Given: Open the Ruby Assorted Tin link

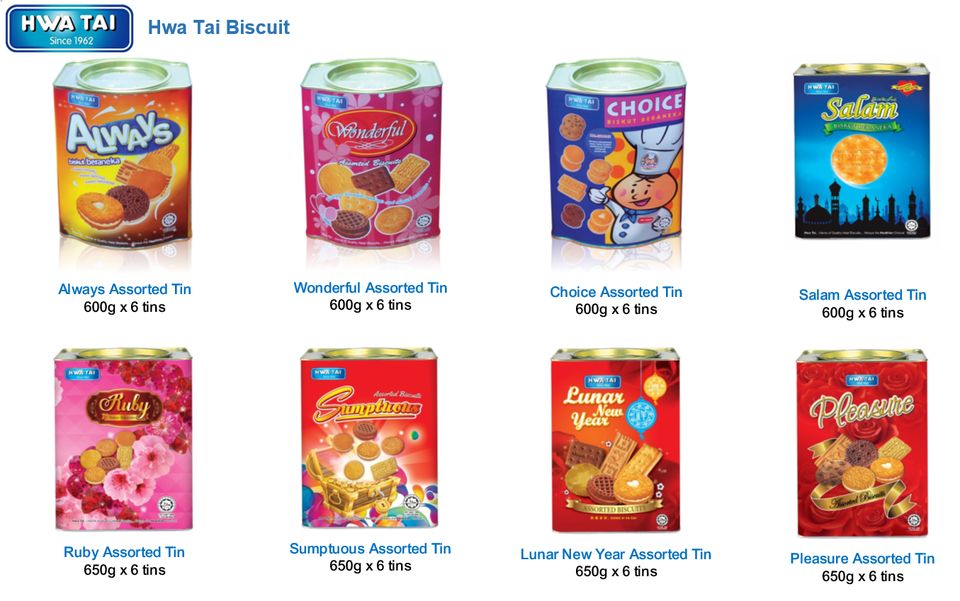Looking at the screenshot, I should [x=124, y=552].
